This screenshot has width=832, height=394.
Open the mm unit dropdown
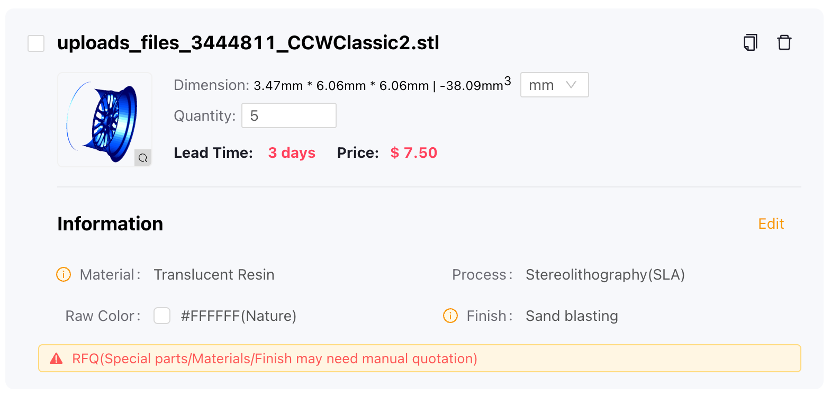click(554, 85)
